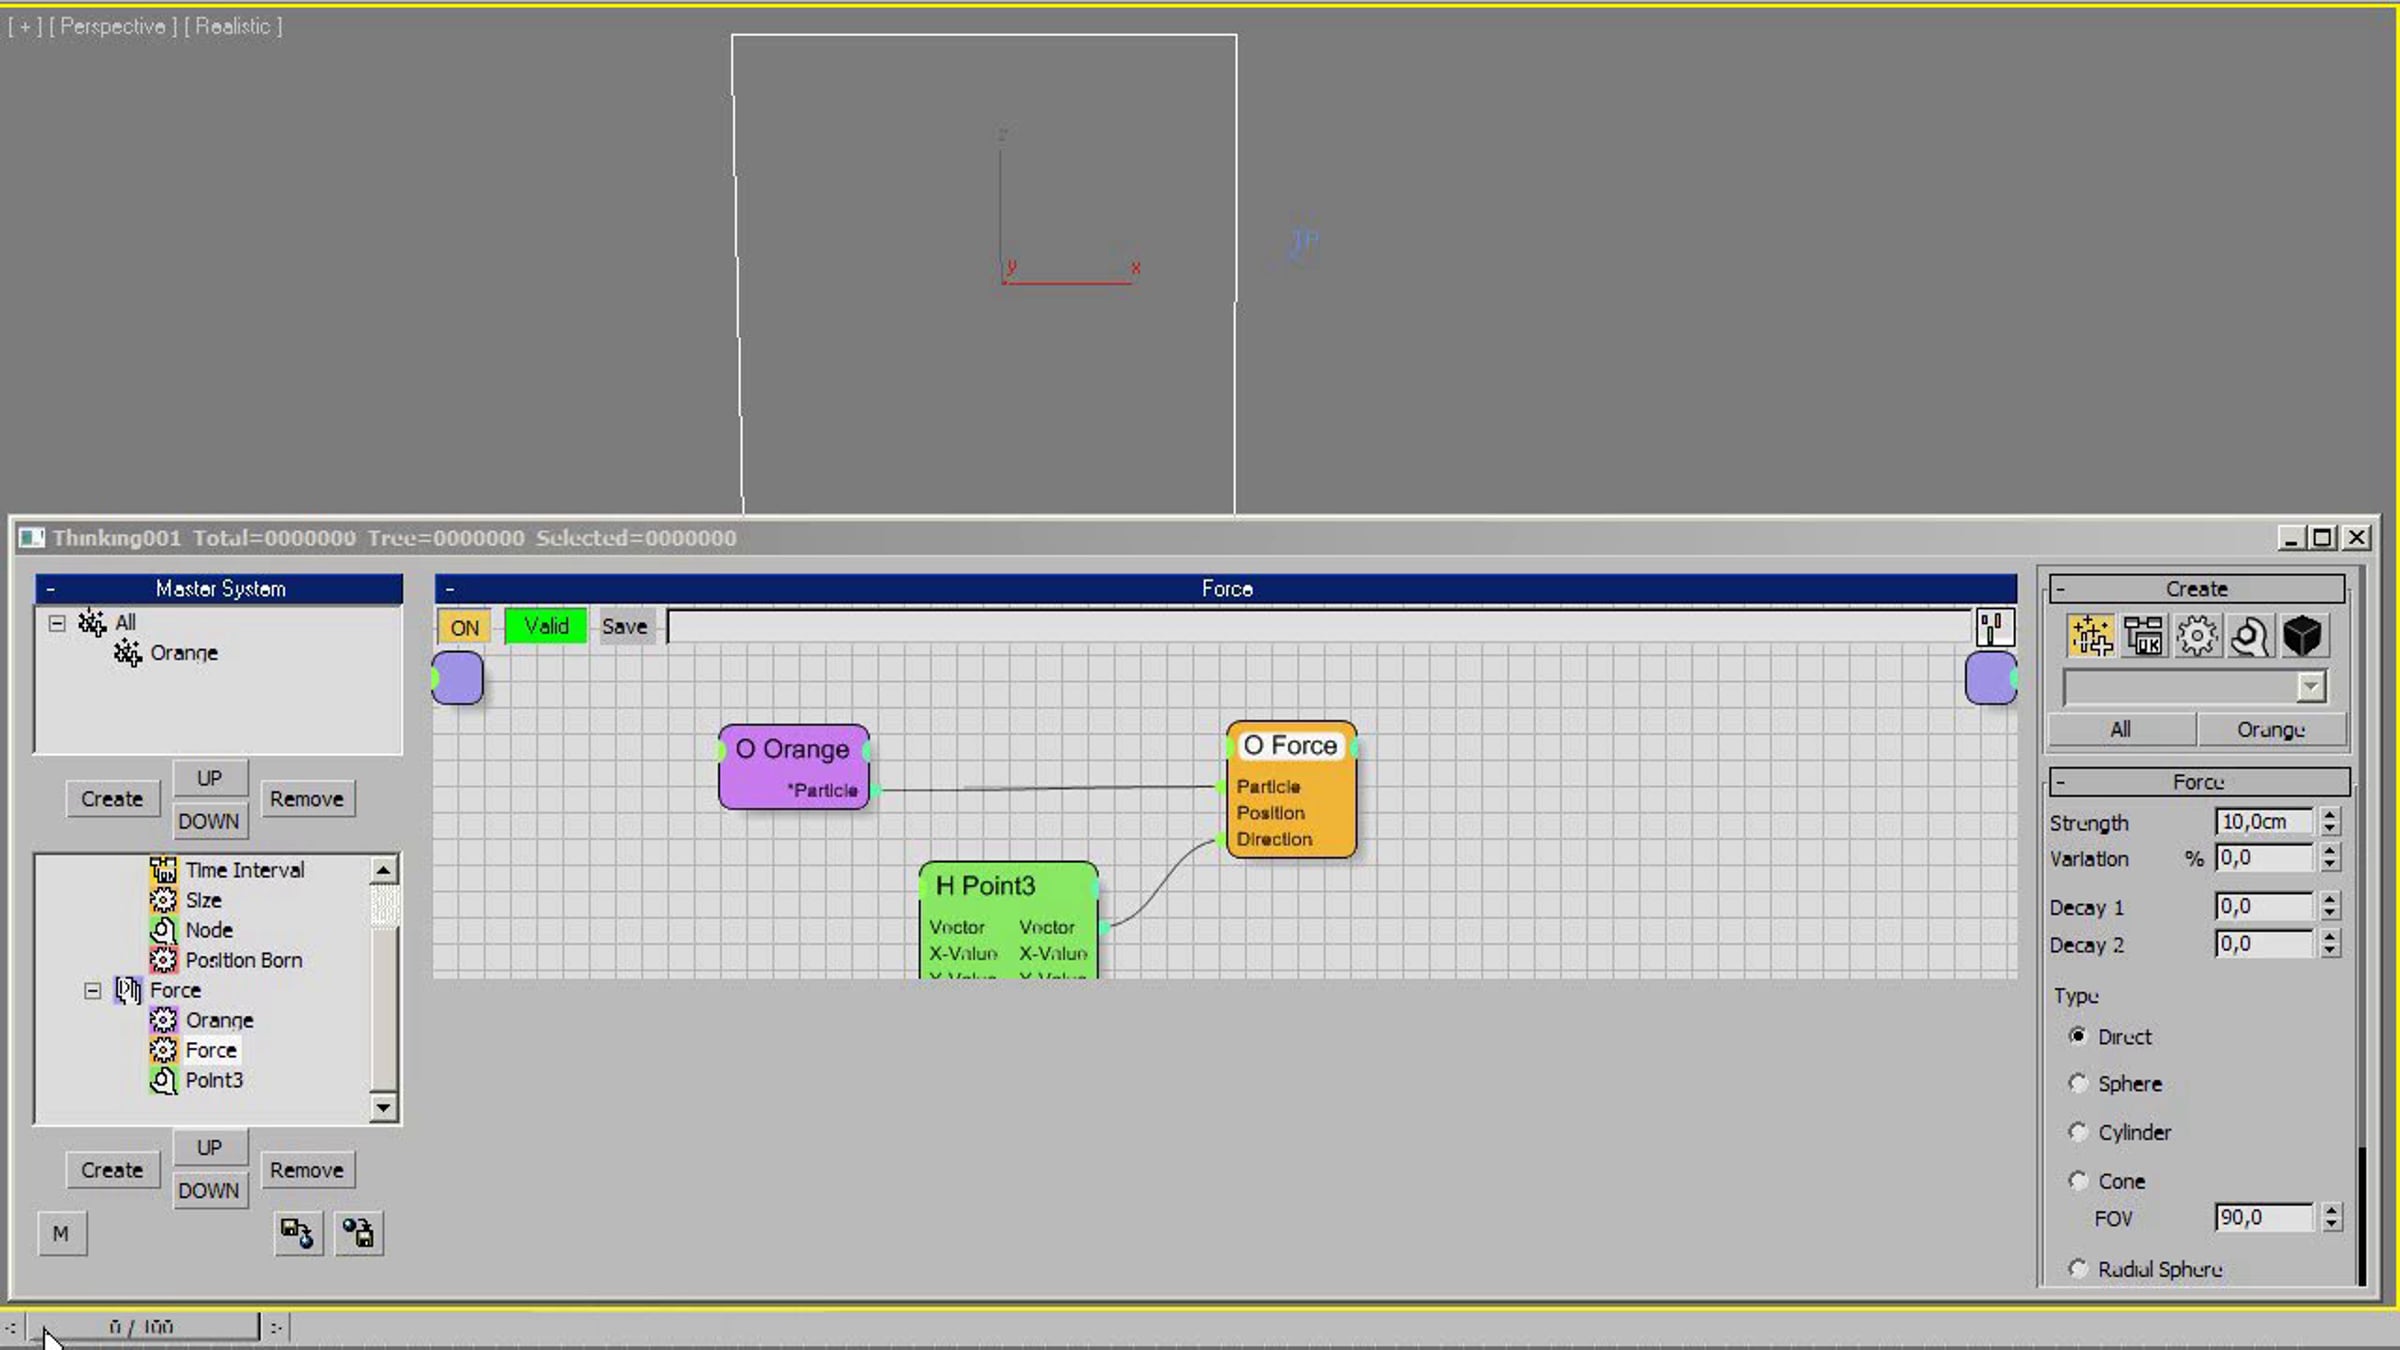Click Remove under the DynamicSet list
The width and height of the screenshot is (2400, 1350).
[x=307, y=1170]
